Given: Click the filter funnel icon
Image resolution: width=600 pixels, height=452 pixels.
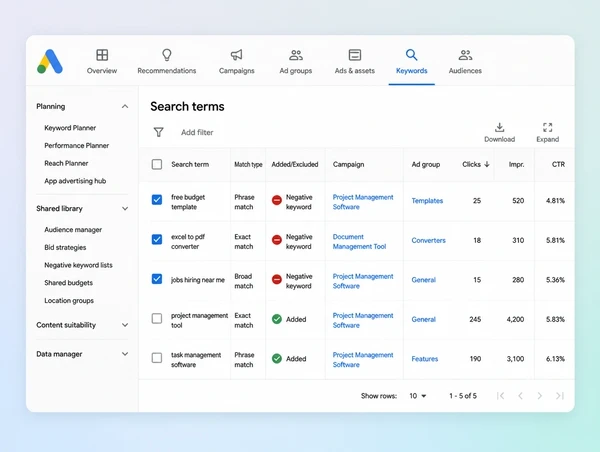Looking at the screenshot, I should tap(158, 132).
